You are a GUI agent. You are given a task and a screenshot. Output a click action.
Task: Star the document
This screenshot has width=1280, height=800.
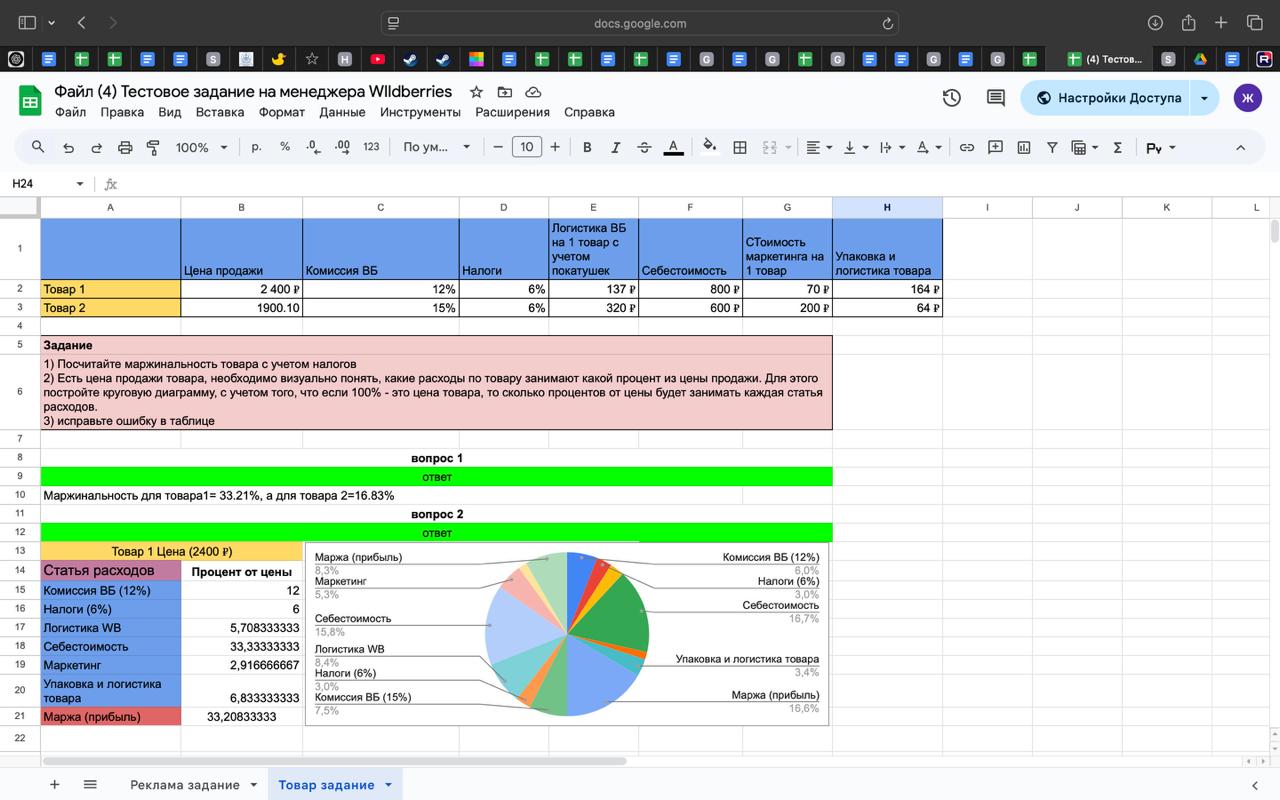(x=477, y=92)
